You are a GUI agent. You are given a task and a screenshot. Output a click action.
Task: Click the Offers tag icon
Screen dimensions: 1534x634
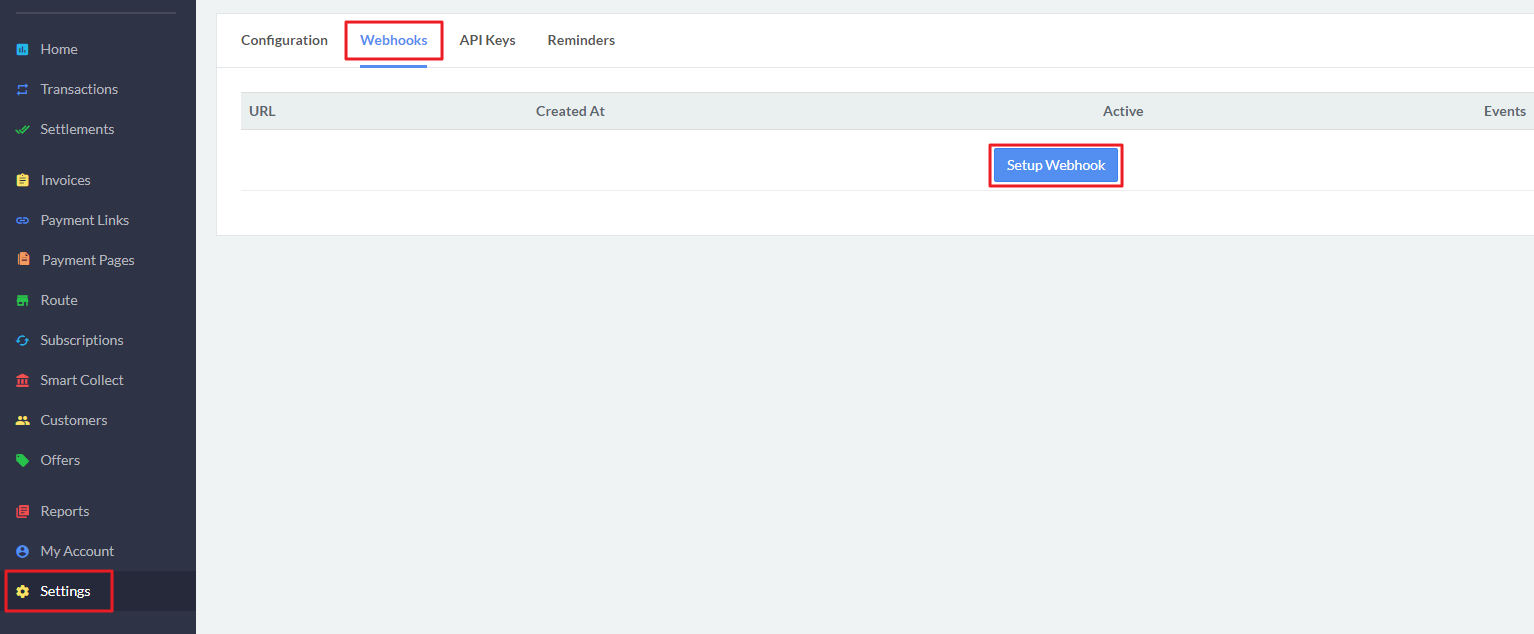(23, 460)
